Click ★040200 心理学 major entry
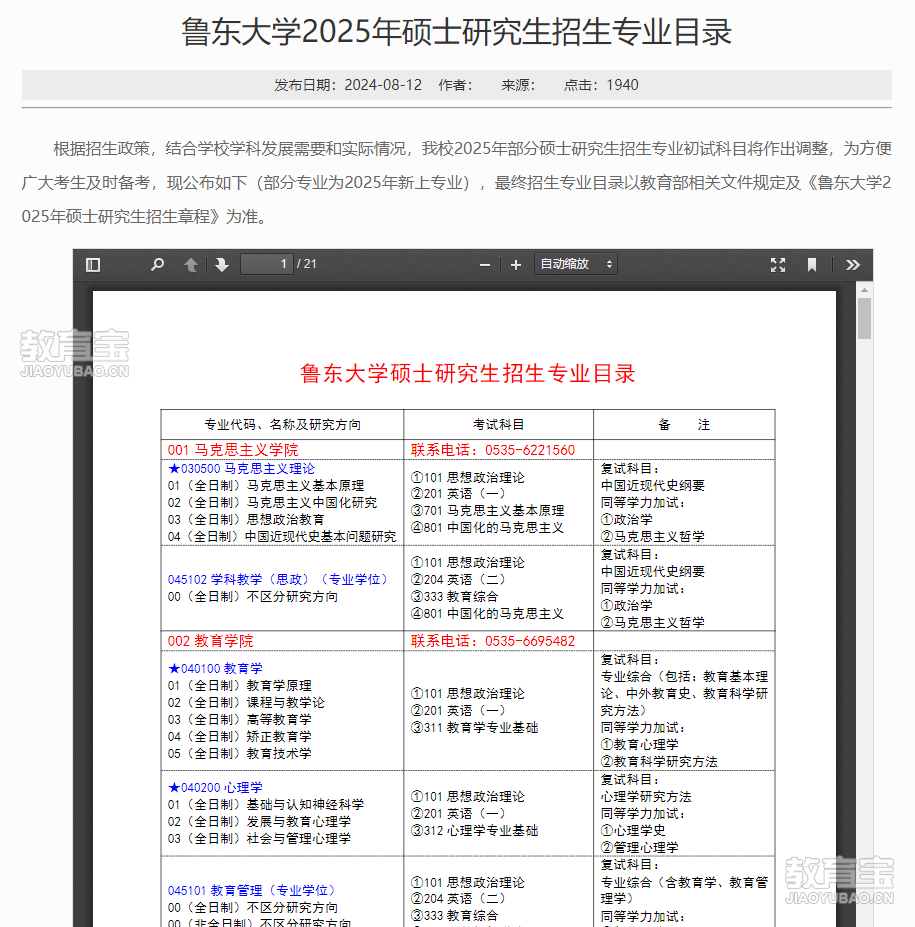 pyautogui.click(x=215, y=787)
